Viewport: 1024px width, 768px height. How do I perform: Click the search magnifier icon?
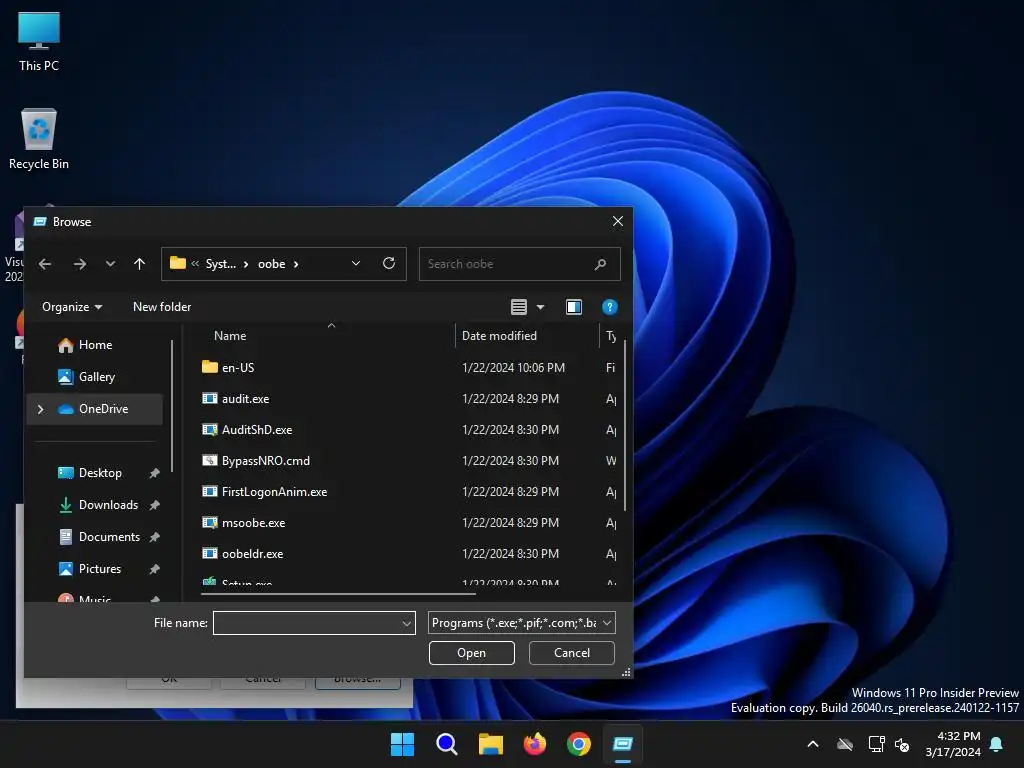point(600,264)
